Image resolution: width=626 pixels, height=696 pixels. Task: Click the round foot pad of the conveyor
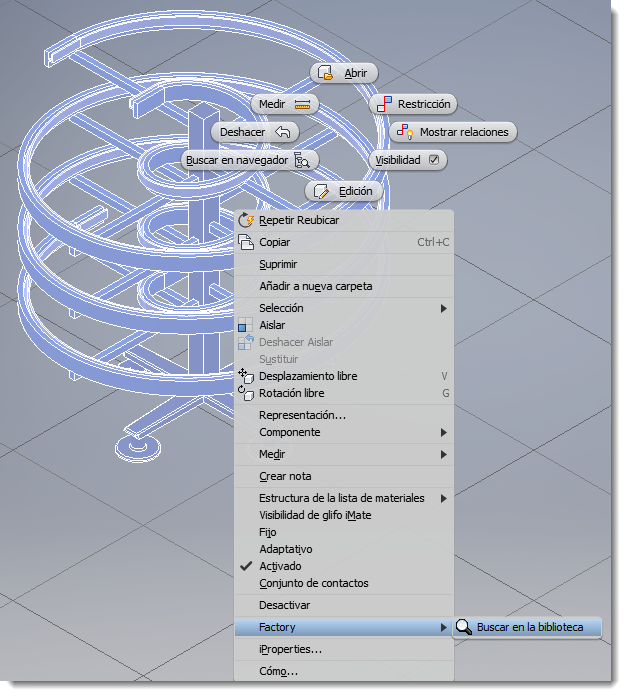[138, 448]
